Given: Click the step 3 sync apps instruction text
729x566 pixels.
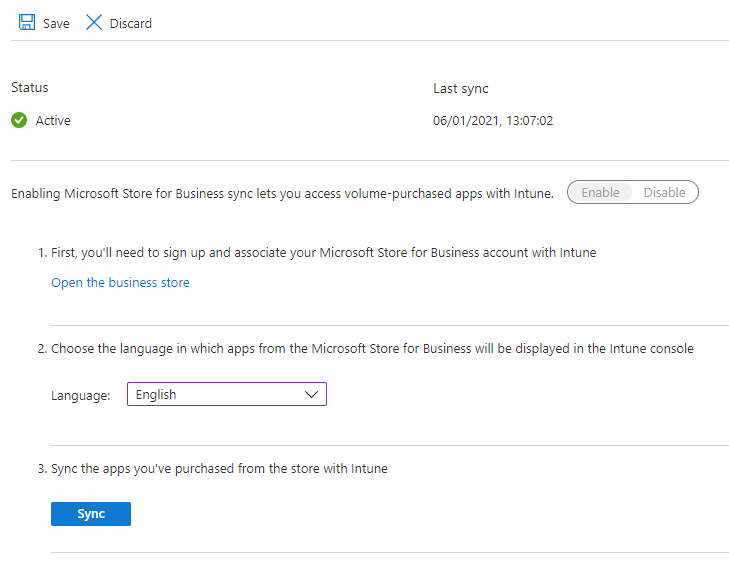Looking at the screenshot, I should coord(219,468).
